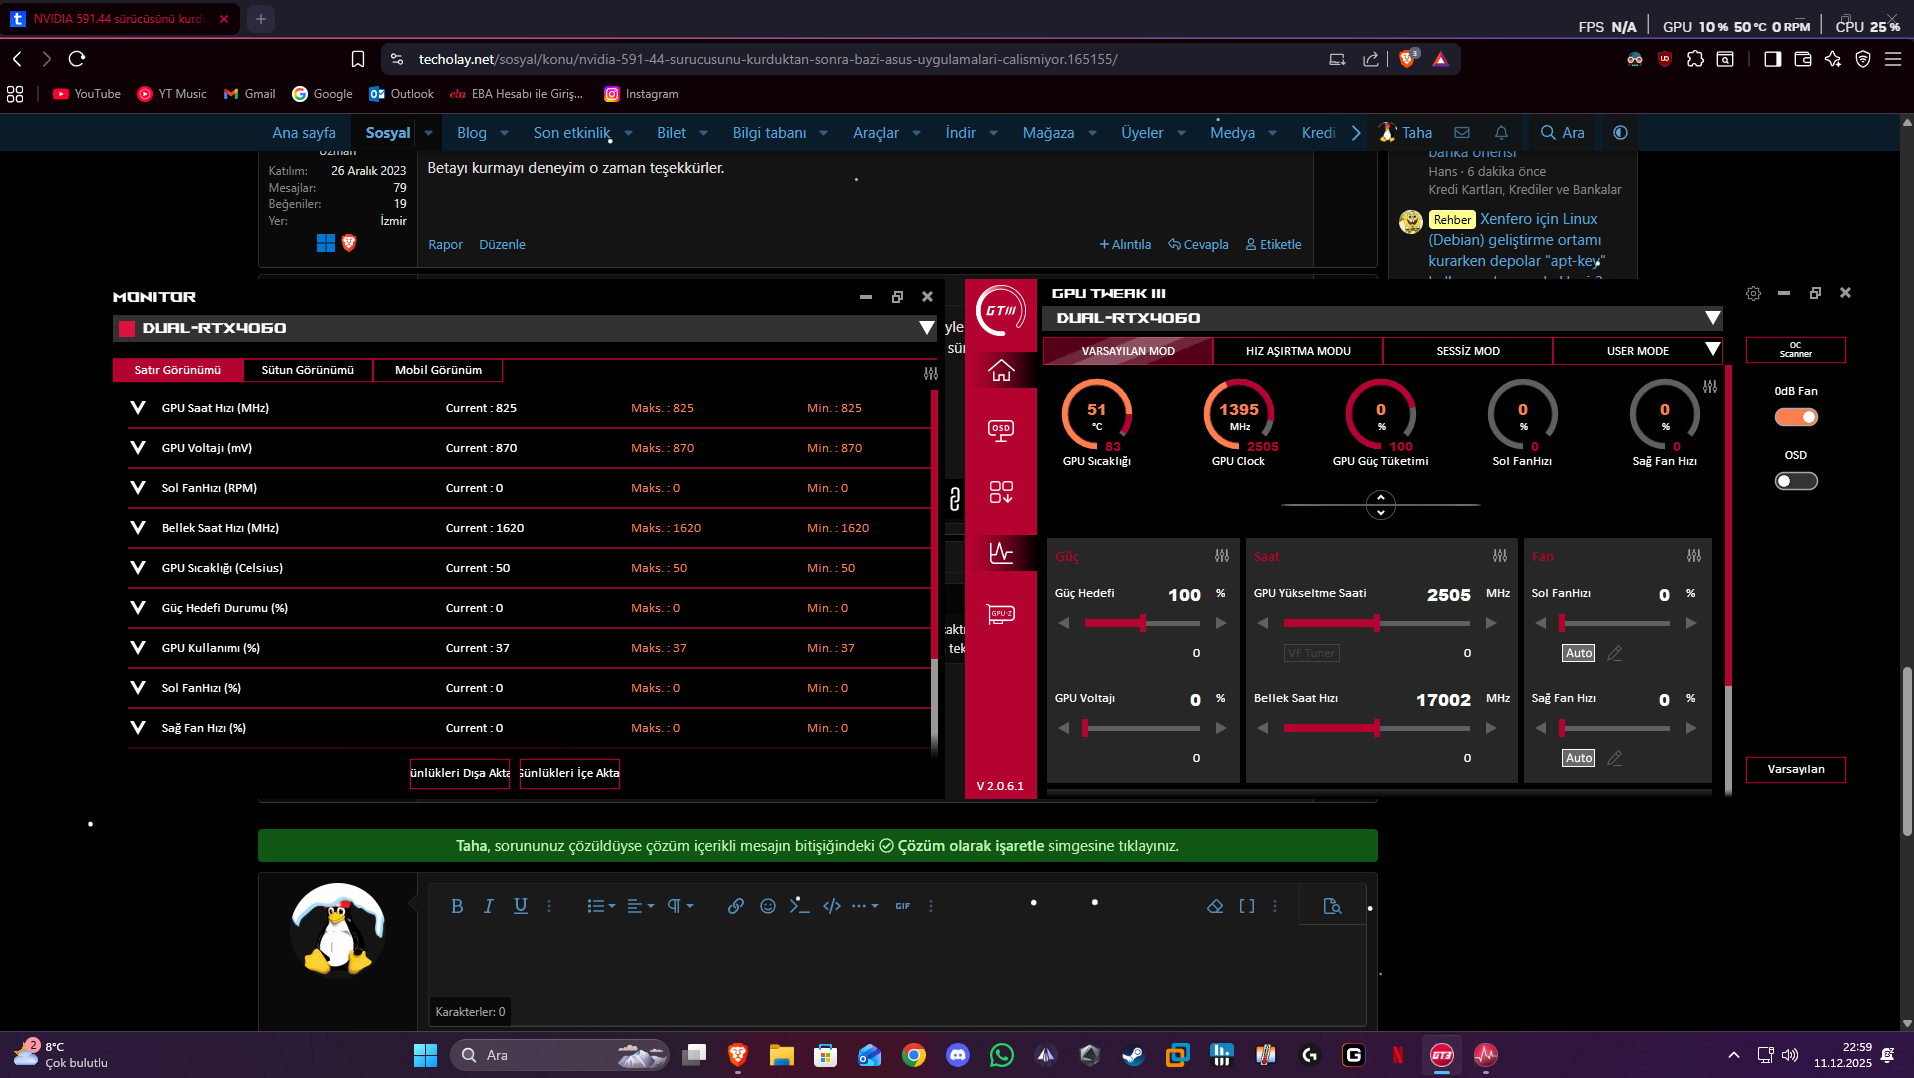1914x1078 pixels.
Task: Open USER MODE profile dropdown arrow
Action: (1713, 350)
